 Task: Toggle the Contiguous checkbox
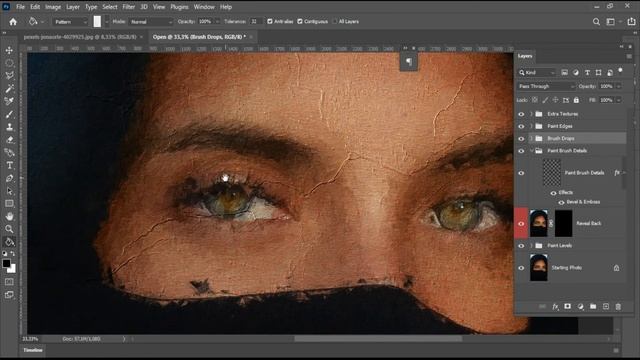tap(300, 22)
